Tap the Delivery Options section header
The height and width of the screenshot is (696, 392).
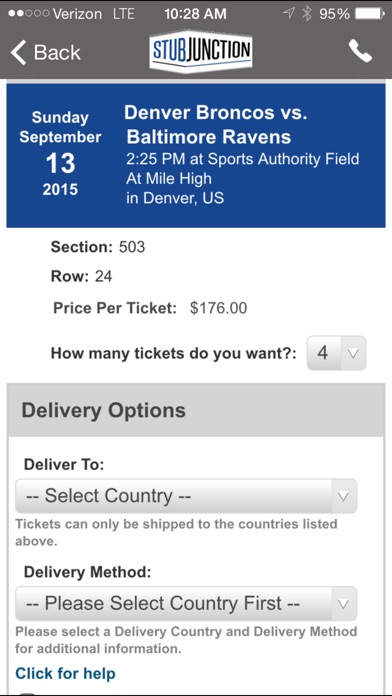[196, 410]
